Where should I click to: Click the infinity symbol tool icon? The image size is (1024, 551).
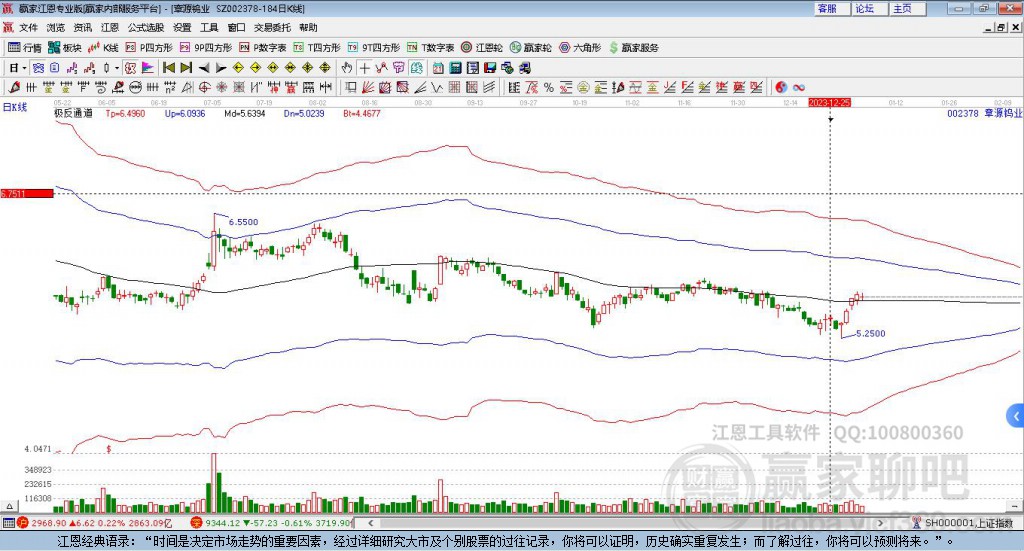(799, 87)
